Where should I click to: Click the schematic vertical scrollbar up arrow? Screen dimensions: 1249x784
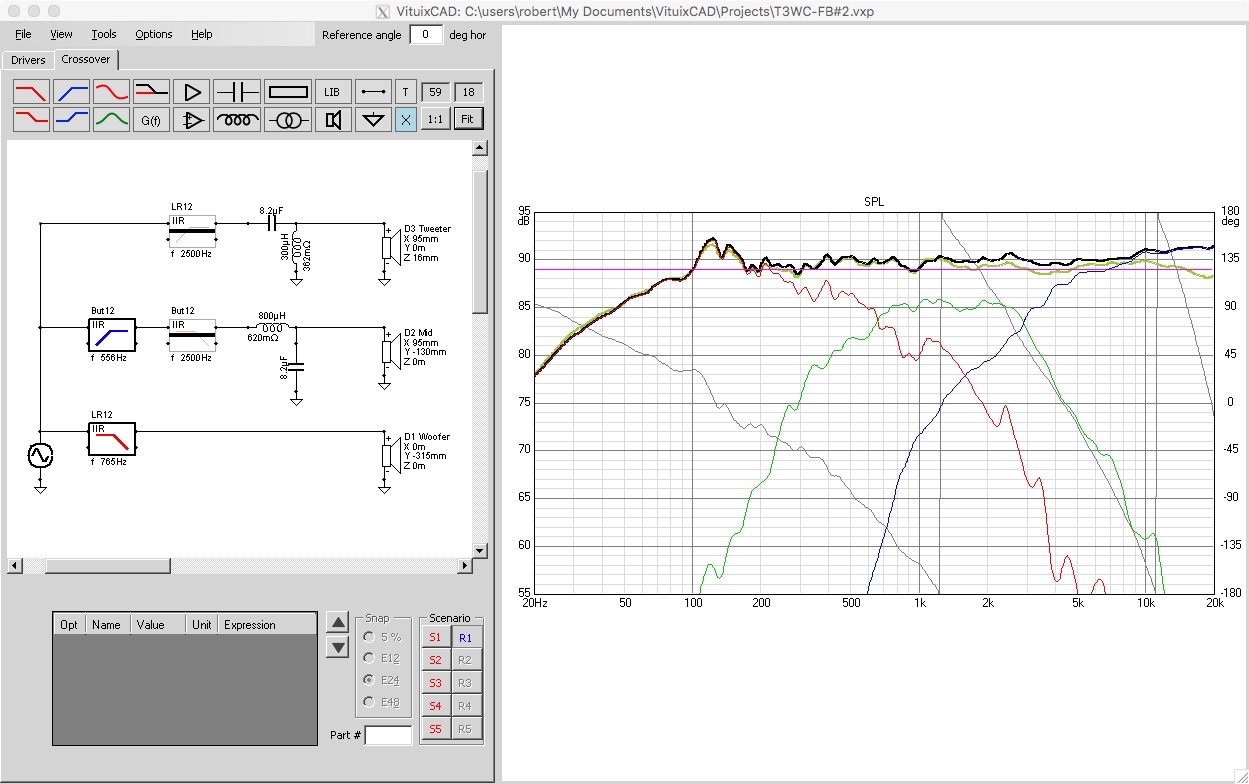[480, 148]
